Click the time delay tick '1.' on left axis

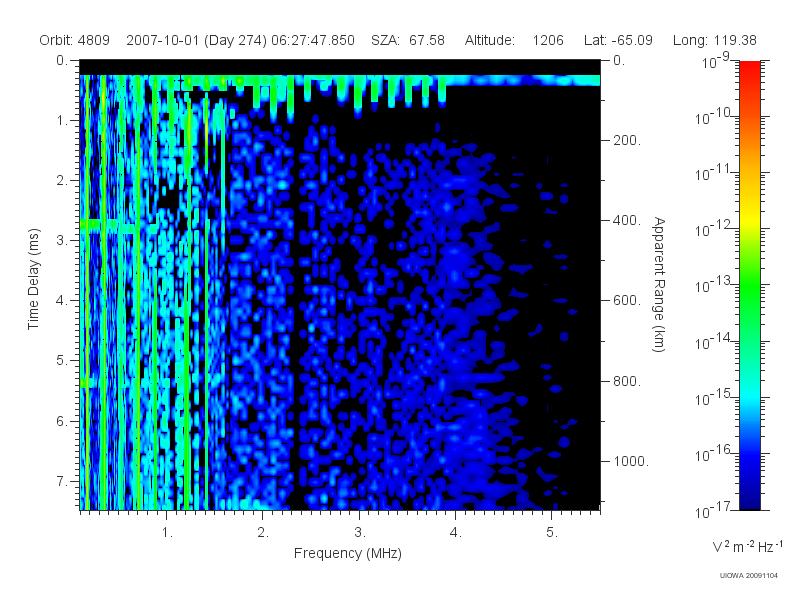[62, 120]
